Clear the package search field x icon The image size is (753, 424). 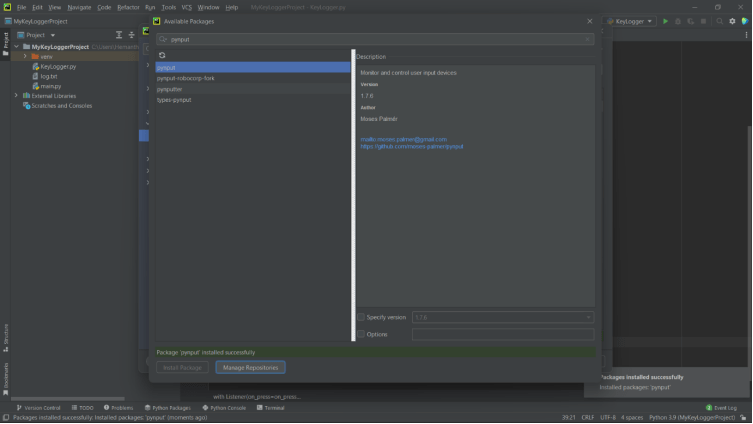tap(587, 39)
